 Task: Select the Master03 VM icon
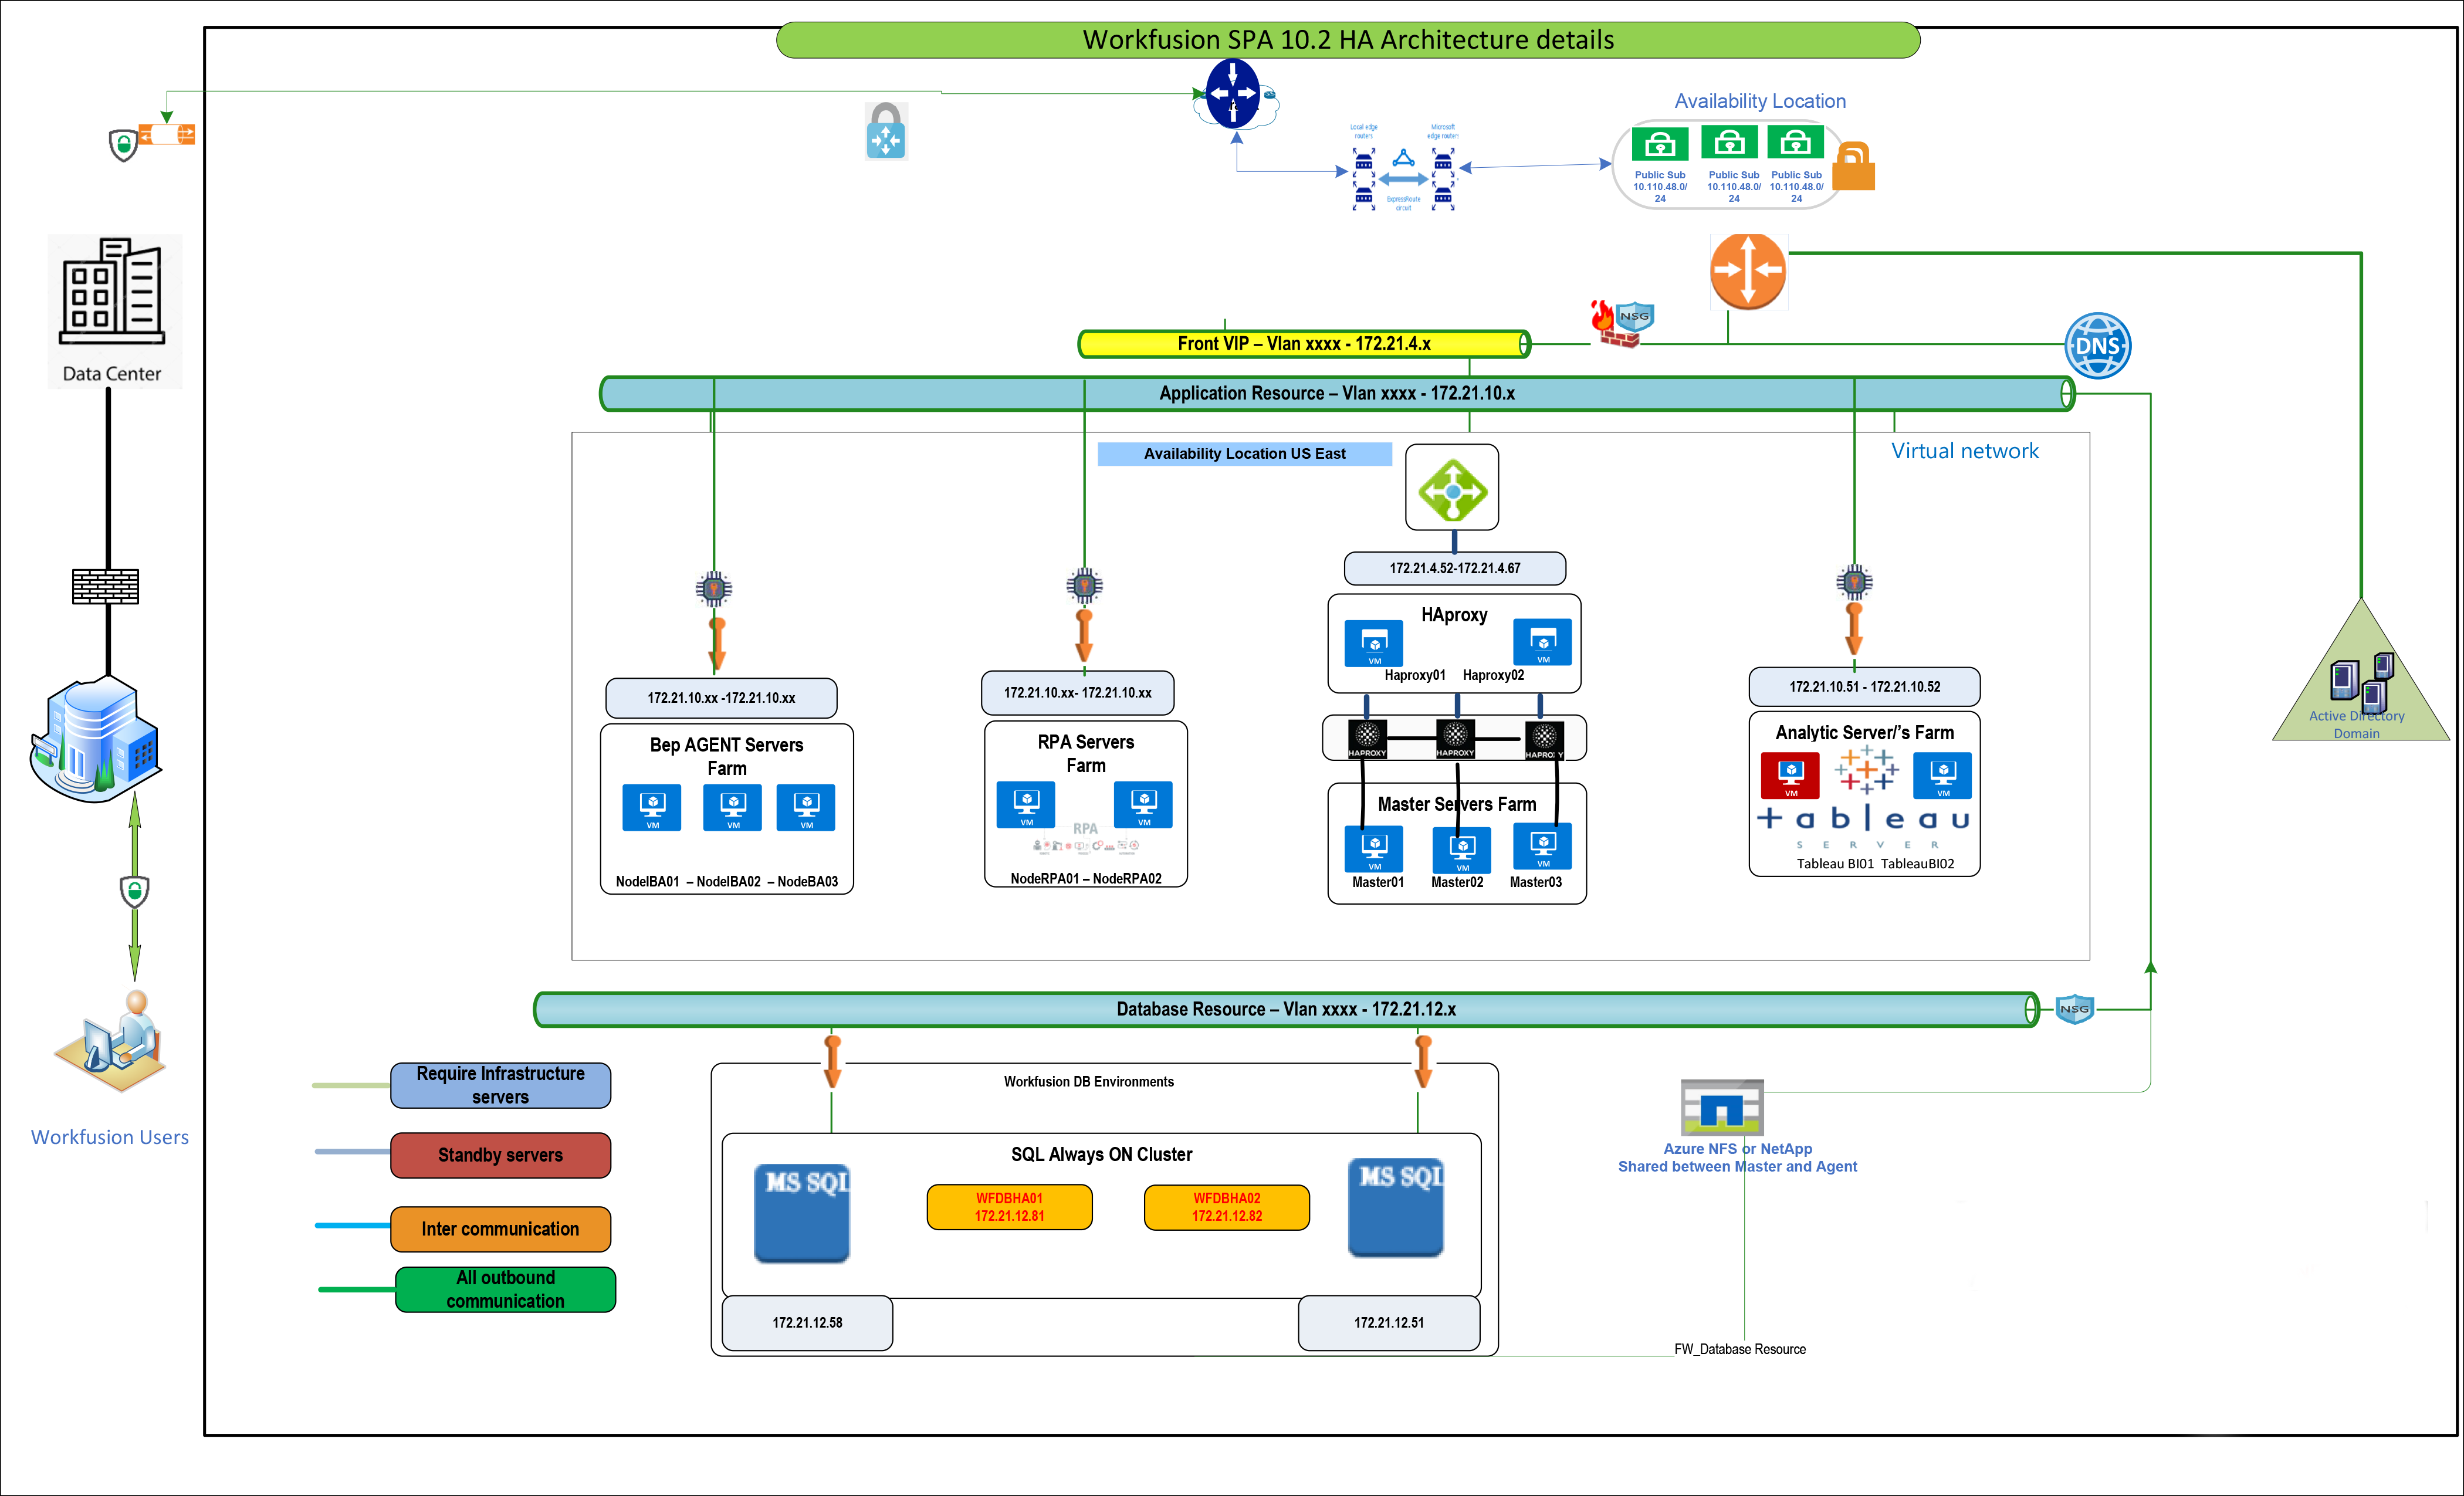(x=1542, y=846)
